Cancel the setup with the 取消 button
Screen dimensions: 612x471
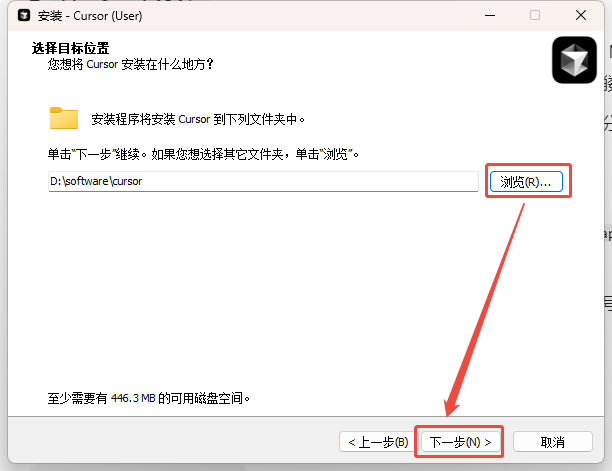pos(553,442)
